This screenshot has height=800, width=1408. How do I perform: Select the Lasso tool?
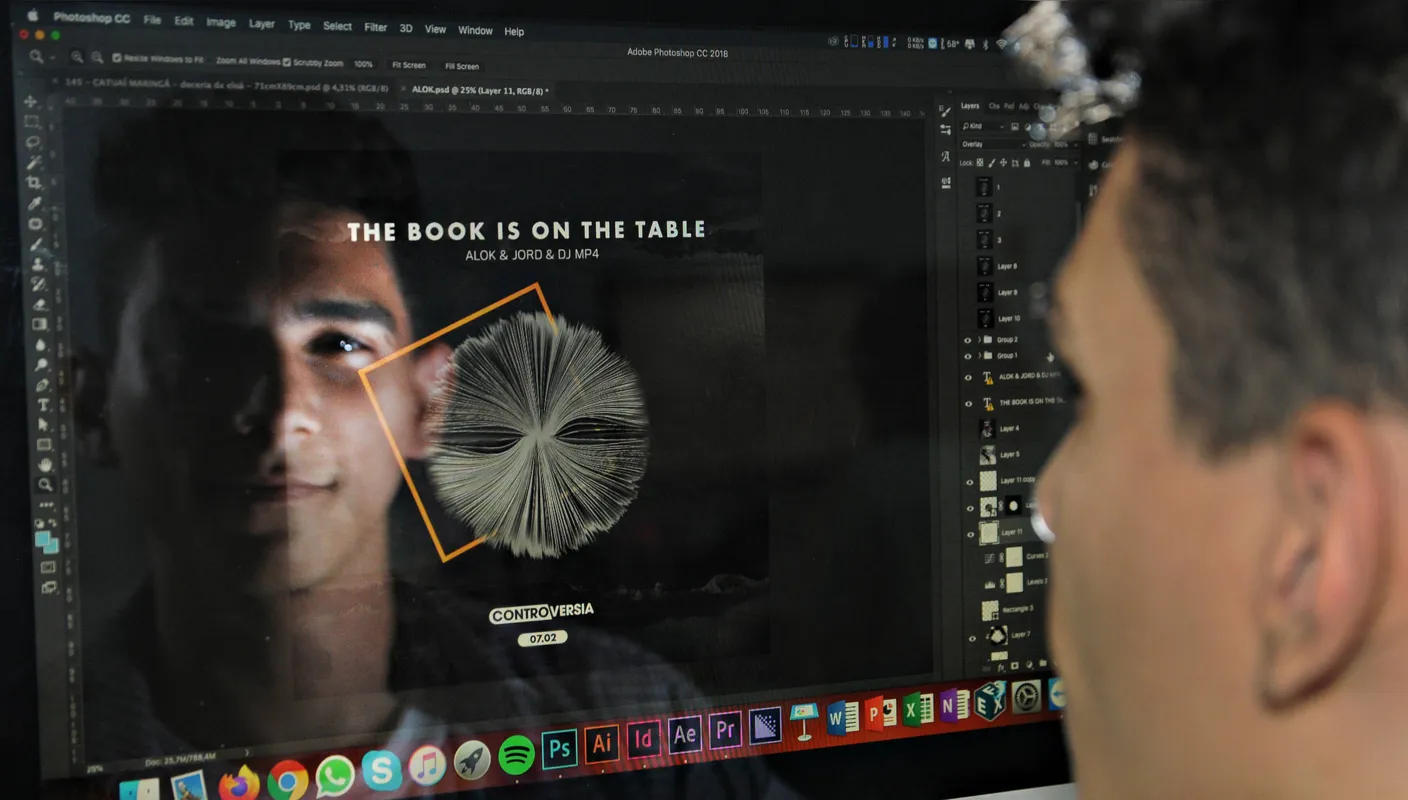coord(33,142)
